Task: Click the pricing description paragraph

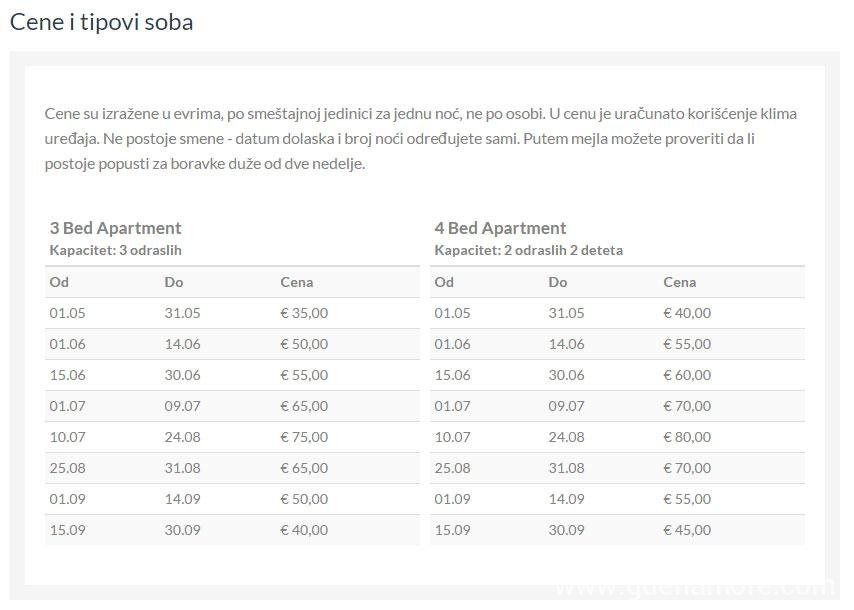Action: coord(420,138)
